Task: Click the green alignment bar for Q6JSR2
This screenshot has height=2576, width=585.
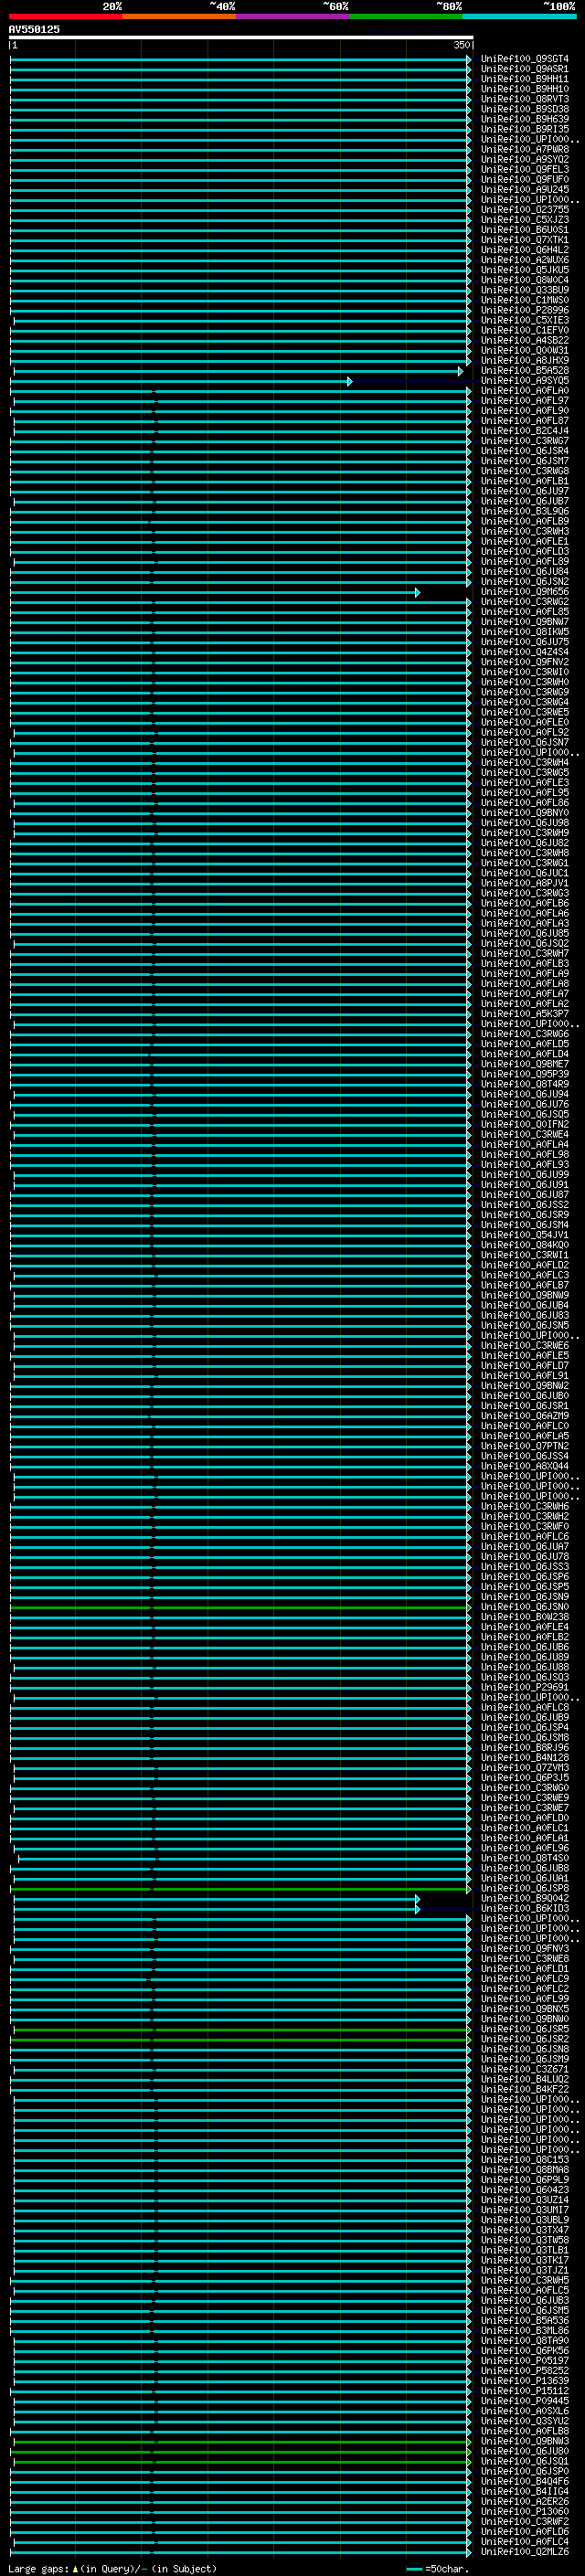Action: (x=239, y=2039)
